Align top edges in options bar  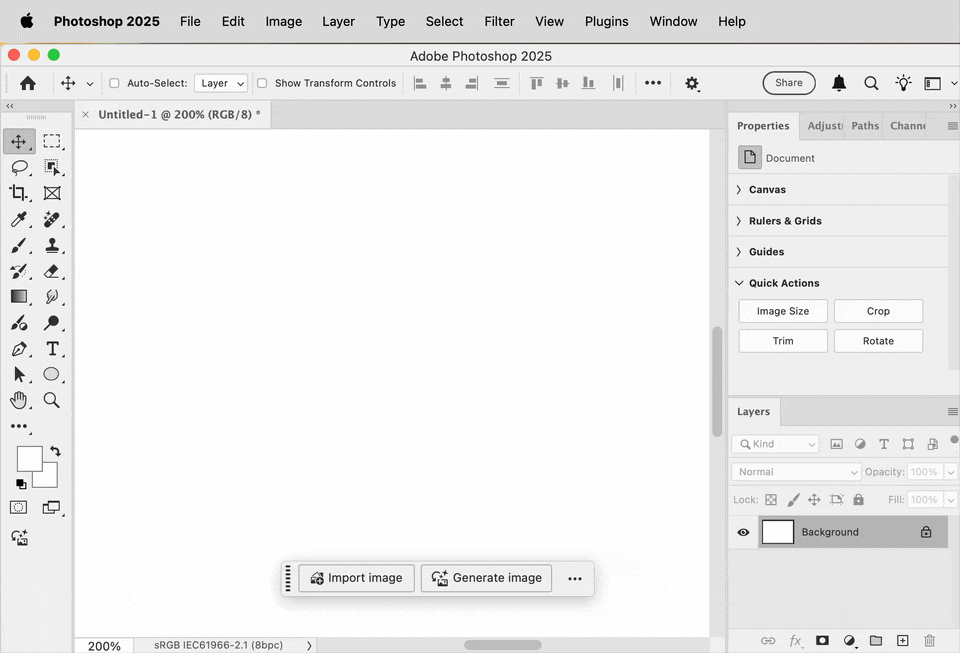(x=536, y=83)
